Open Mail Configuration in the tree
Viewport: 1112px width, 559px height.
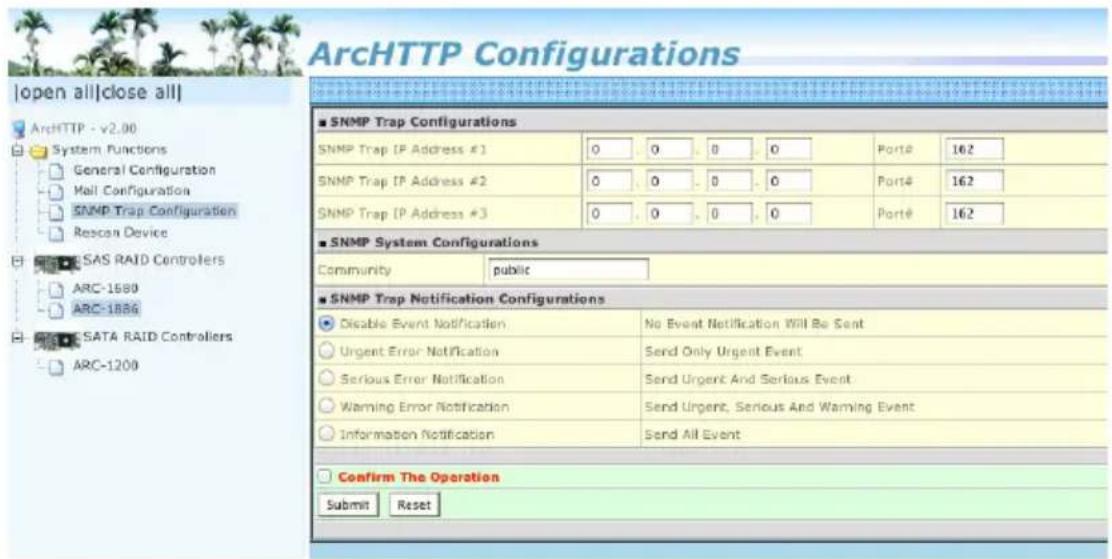click(132, 191)
